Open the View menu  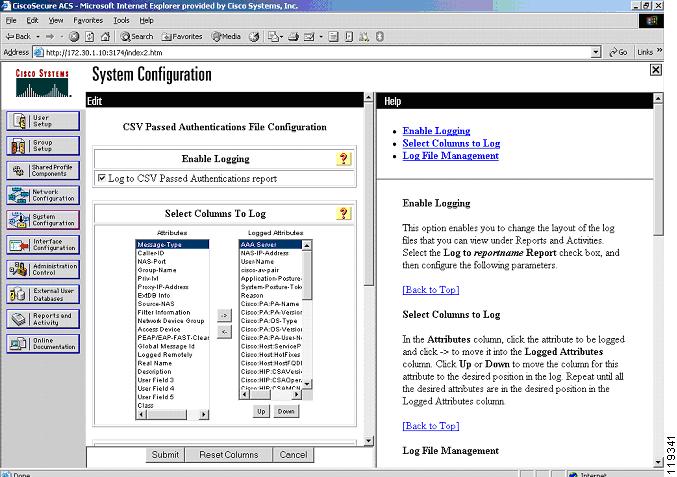pyautogui.click(x=56, y=20)
